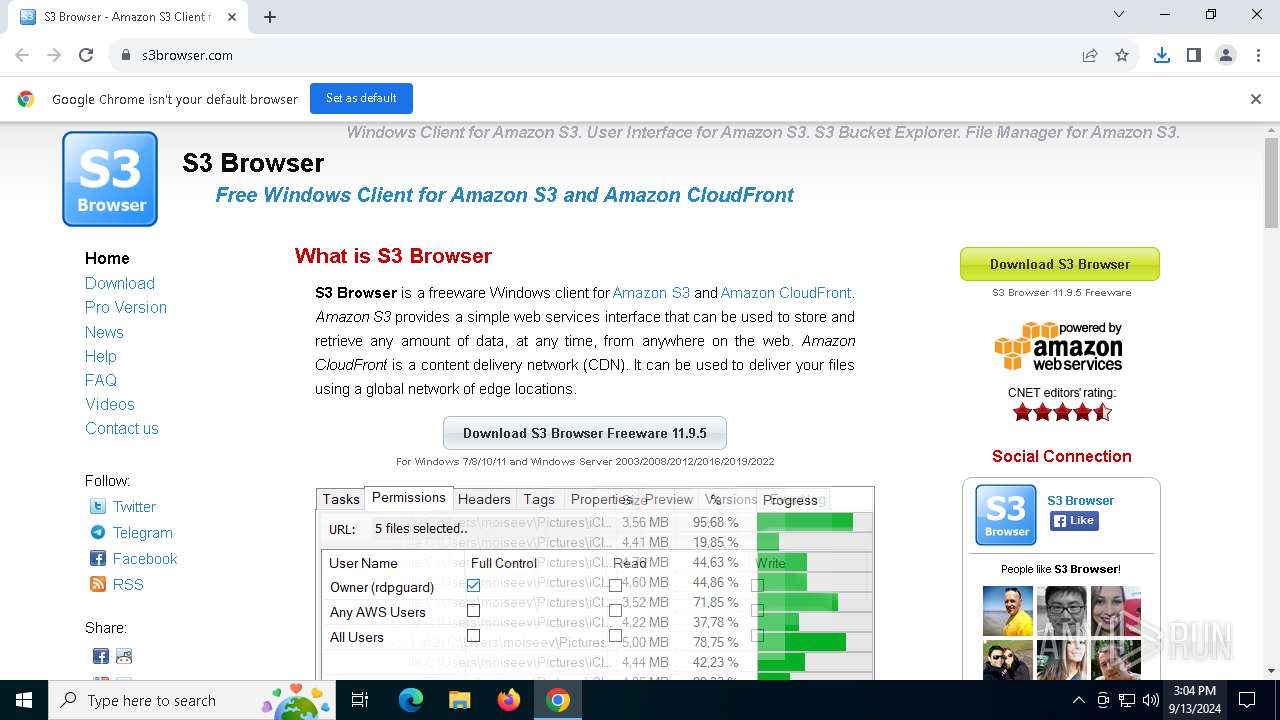Toggle Full Control for Any AWS Users
Viewport: 1280px width, 720px height.
[473, 610]
